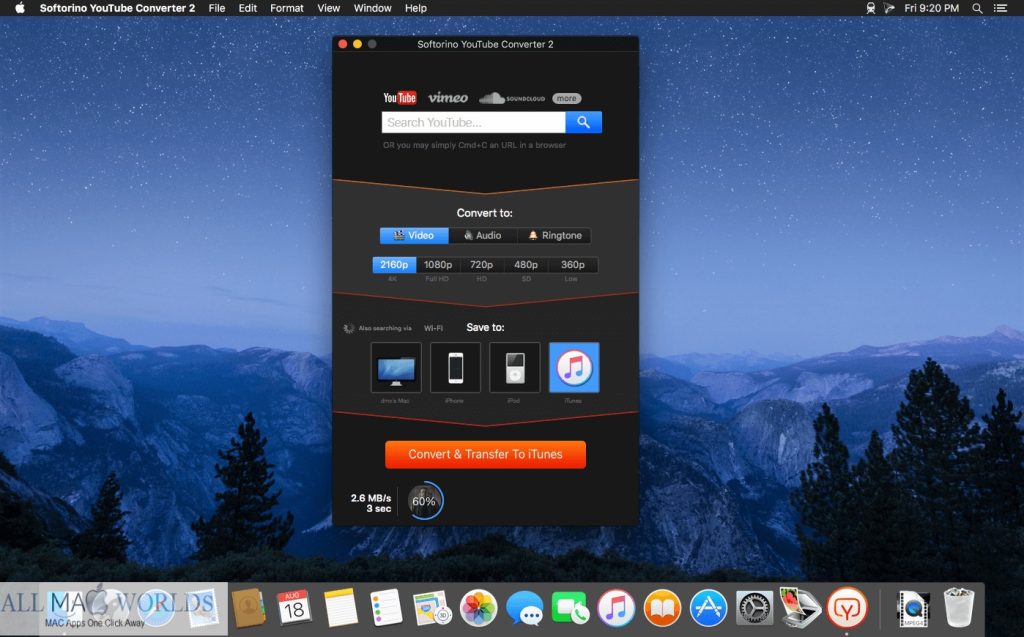Image resolution: width=1024 pixels, height=637 pixels.
Task: Open the Softorino YouTube Converter 2 menu
Action: [118, 8]
